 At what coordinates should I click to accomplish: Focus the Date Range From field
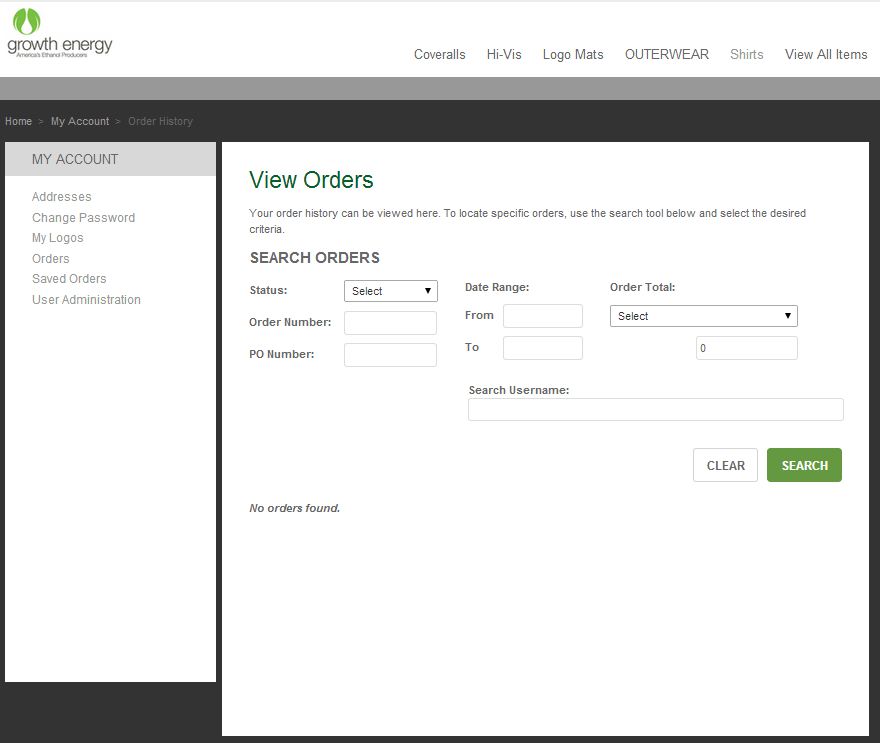point(542,316)
